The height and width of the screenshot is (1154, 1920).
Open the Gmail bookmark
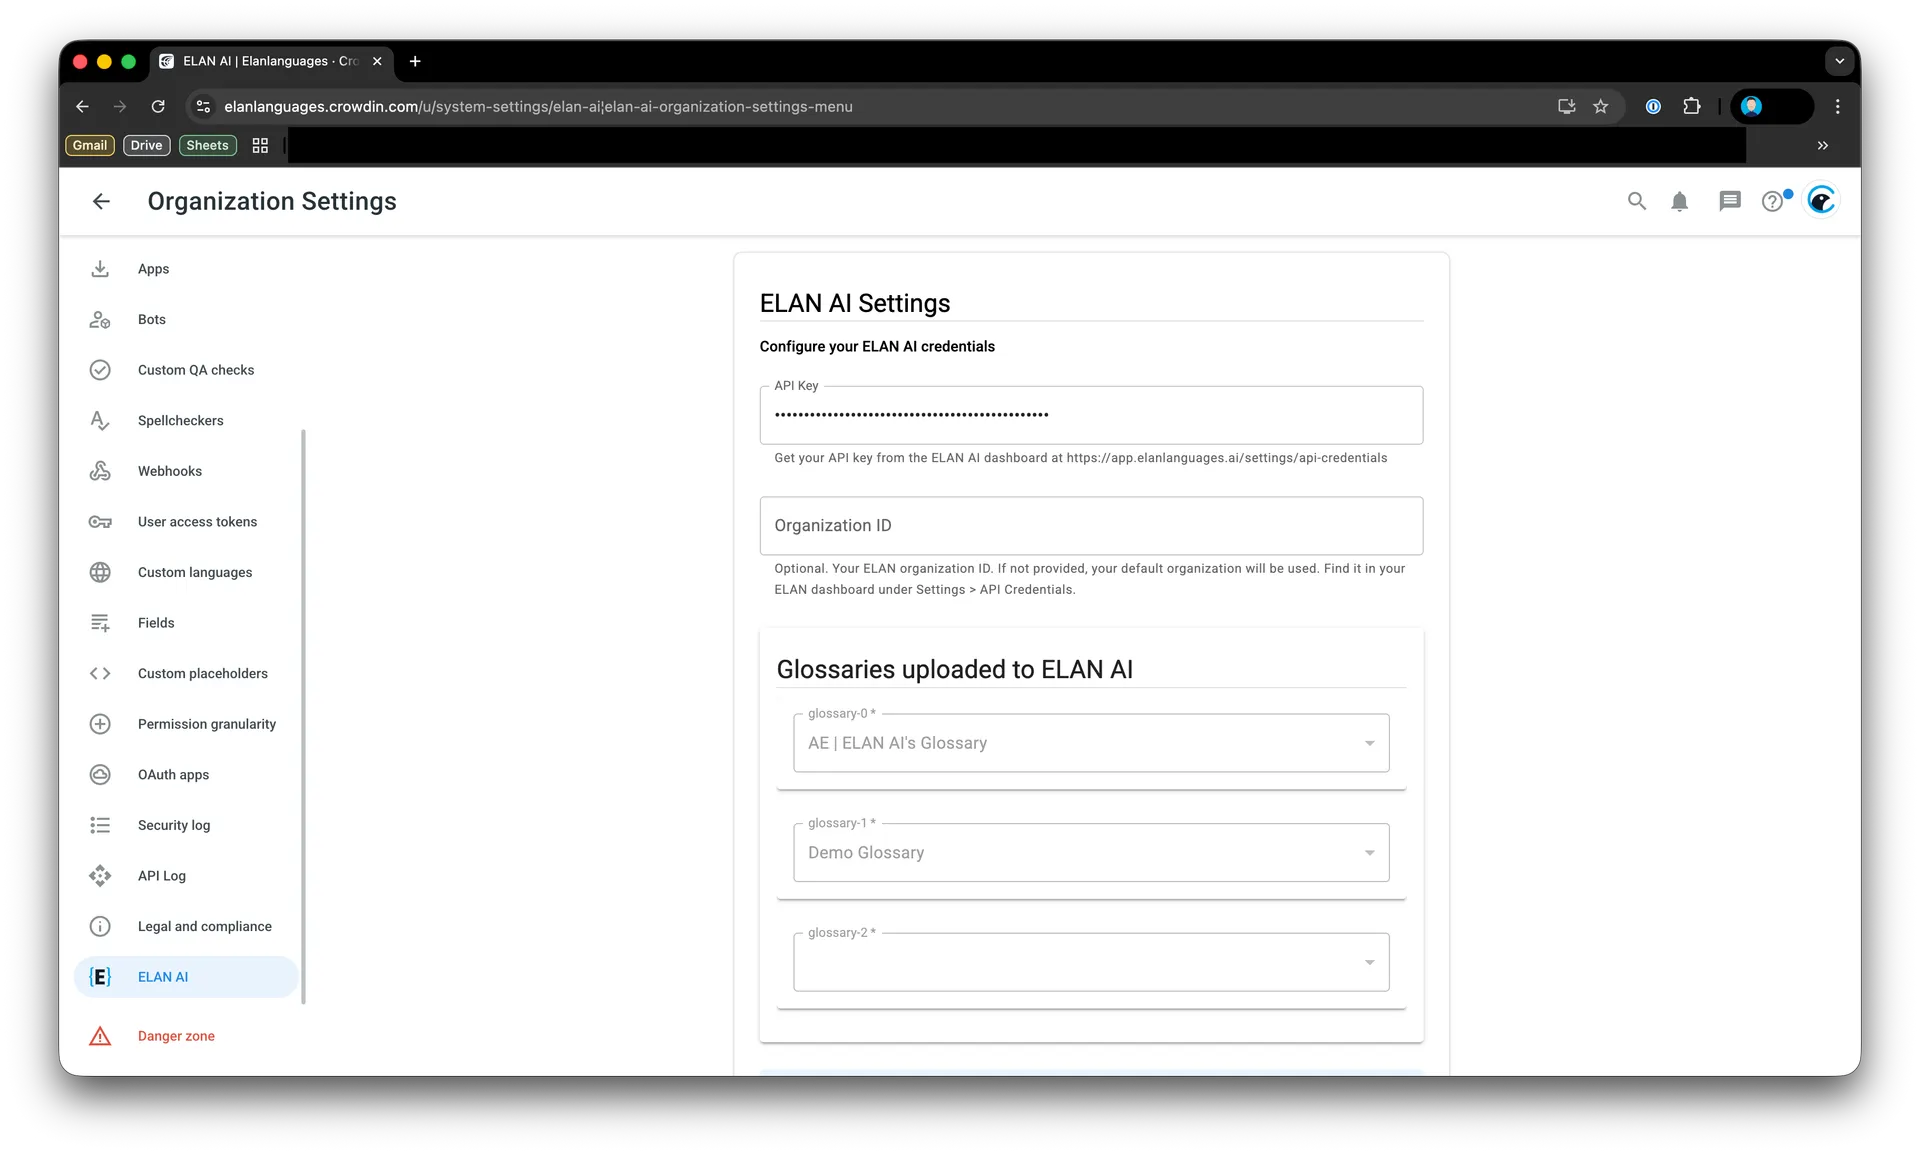89,145
